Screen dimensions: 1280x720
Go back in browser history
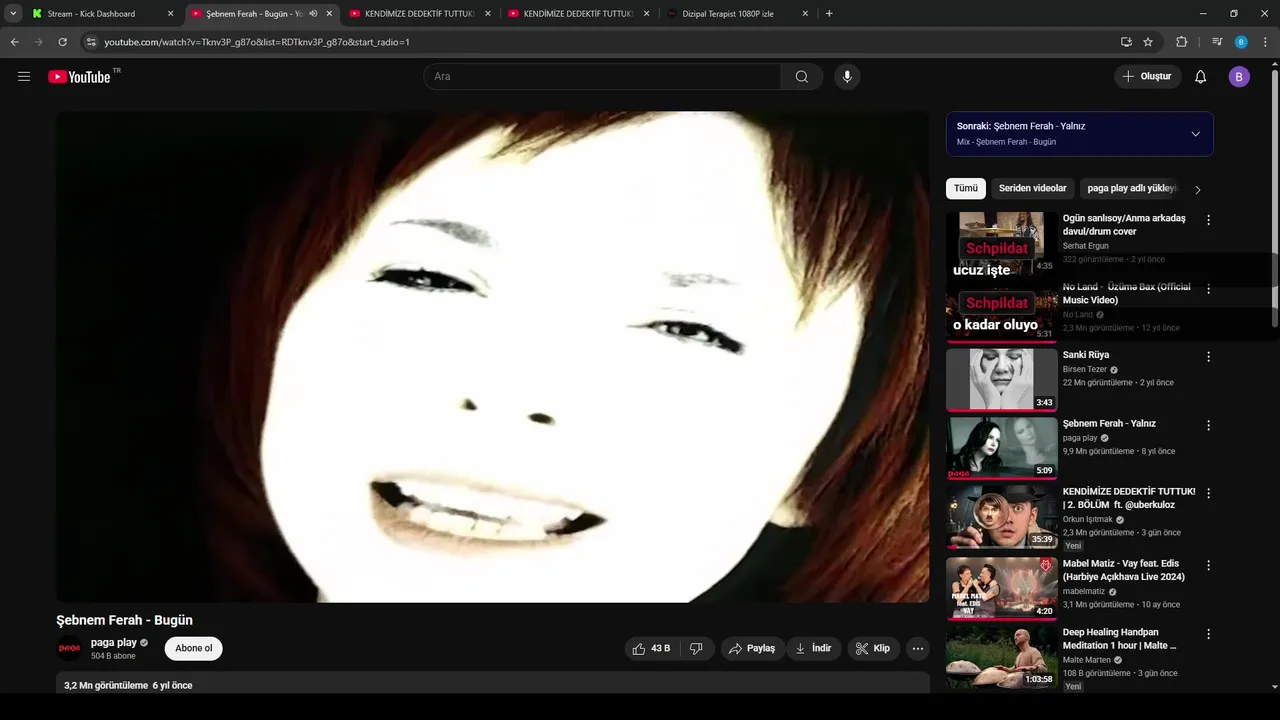click(15, 42)
